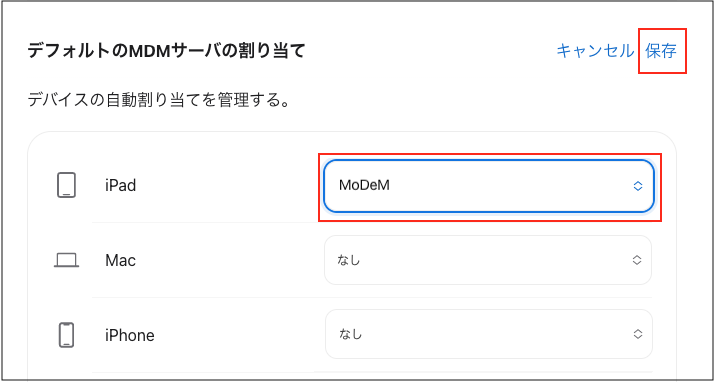Click the なし value in the iPhone row

(x=350, y=334)
